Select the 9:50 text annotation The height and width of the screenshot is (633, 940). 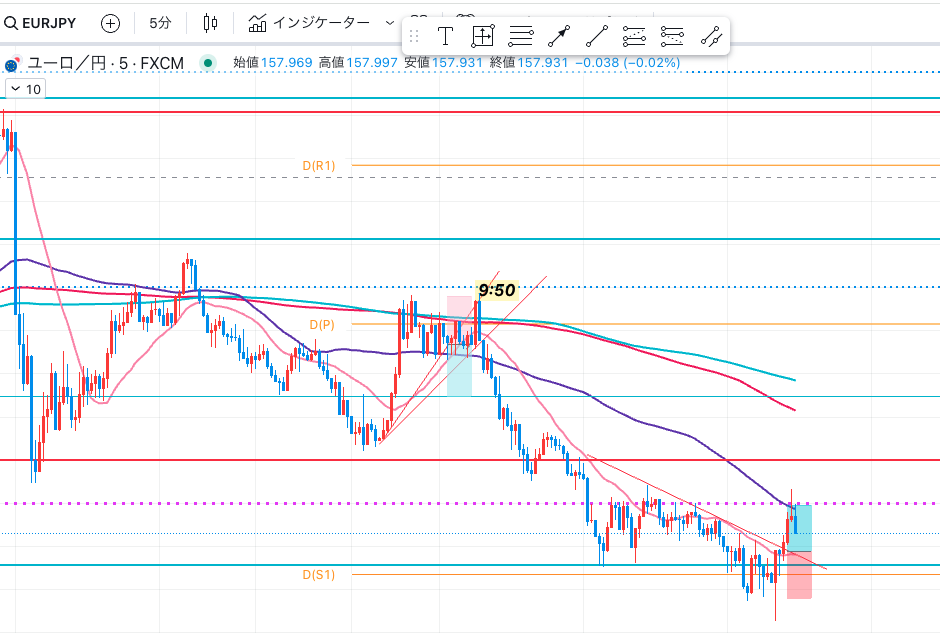tap(496, 290)
